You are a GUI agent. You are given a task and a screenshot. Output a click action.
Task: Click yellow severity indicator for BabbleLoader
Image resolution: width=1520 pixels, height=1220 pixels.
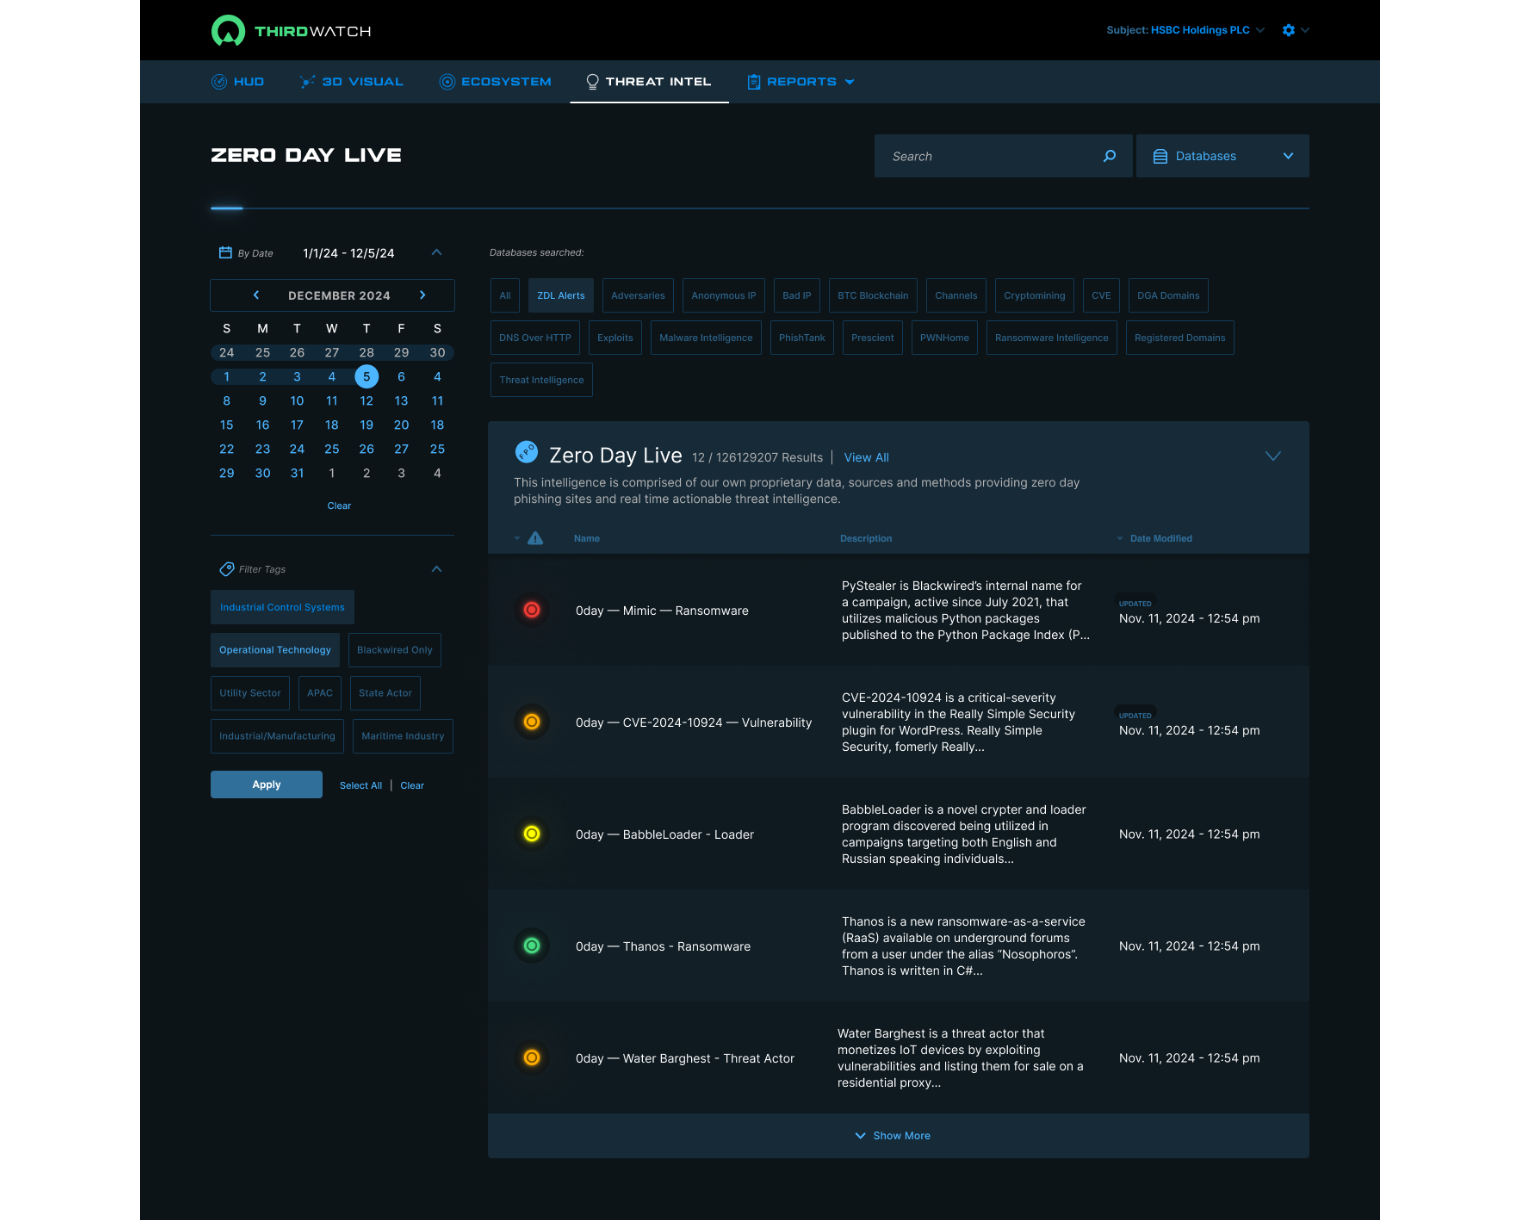(532, 834)
